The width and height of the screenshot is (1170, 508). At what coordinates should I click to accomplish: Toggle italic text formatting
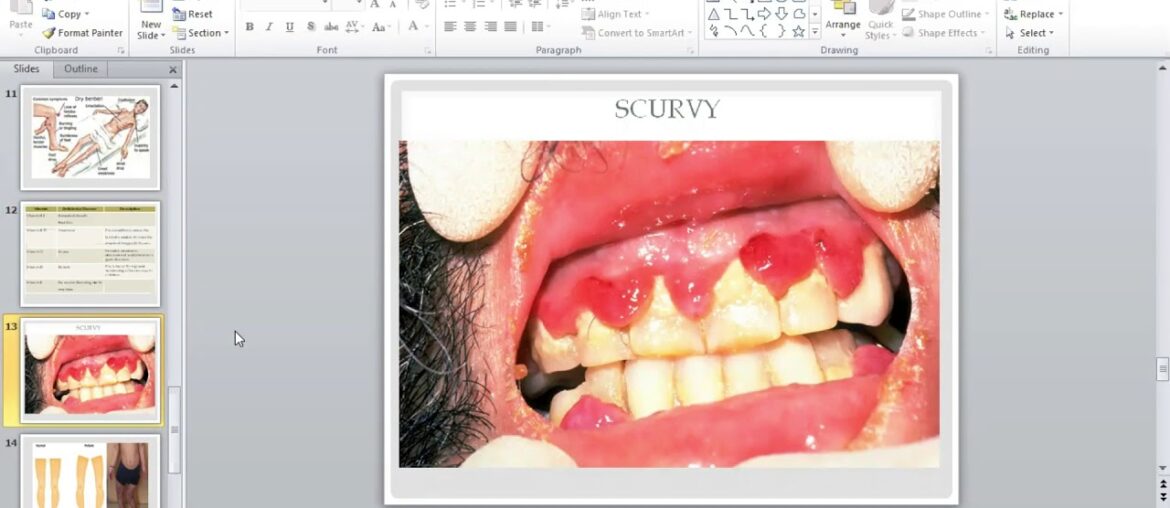click(269, 27)
